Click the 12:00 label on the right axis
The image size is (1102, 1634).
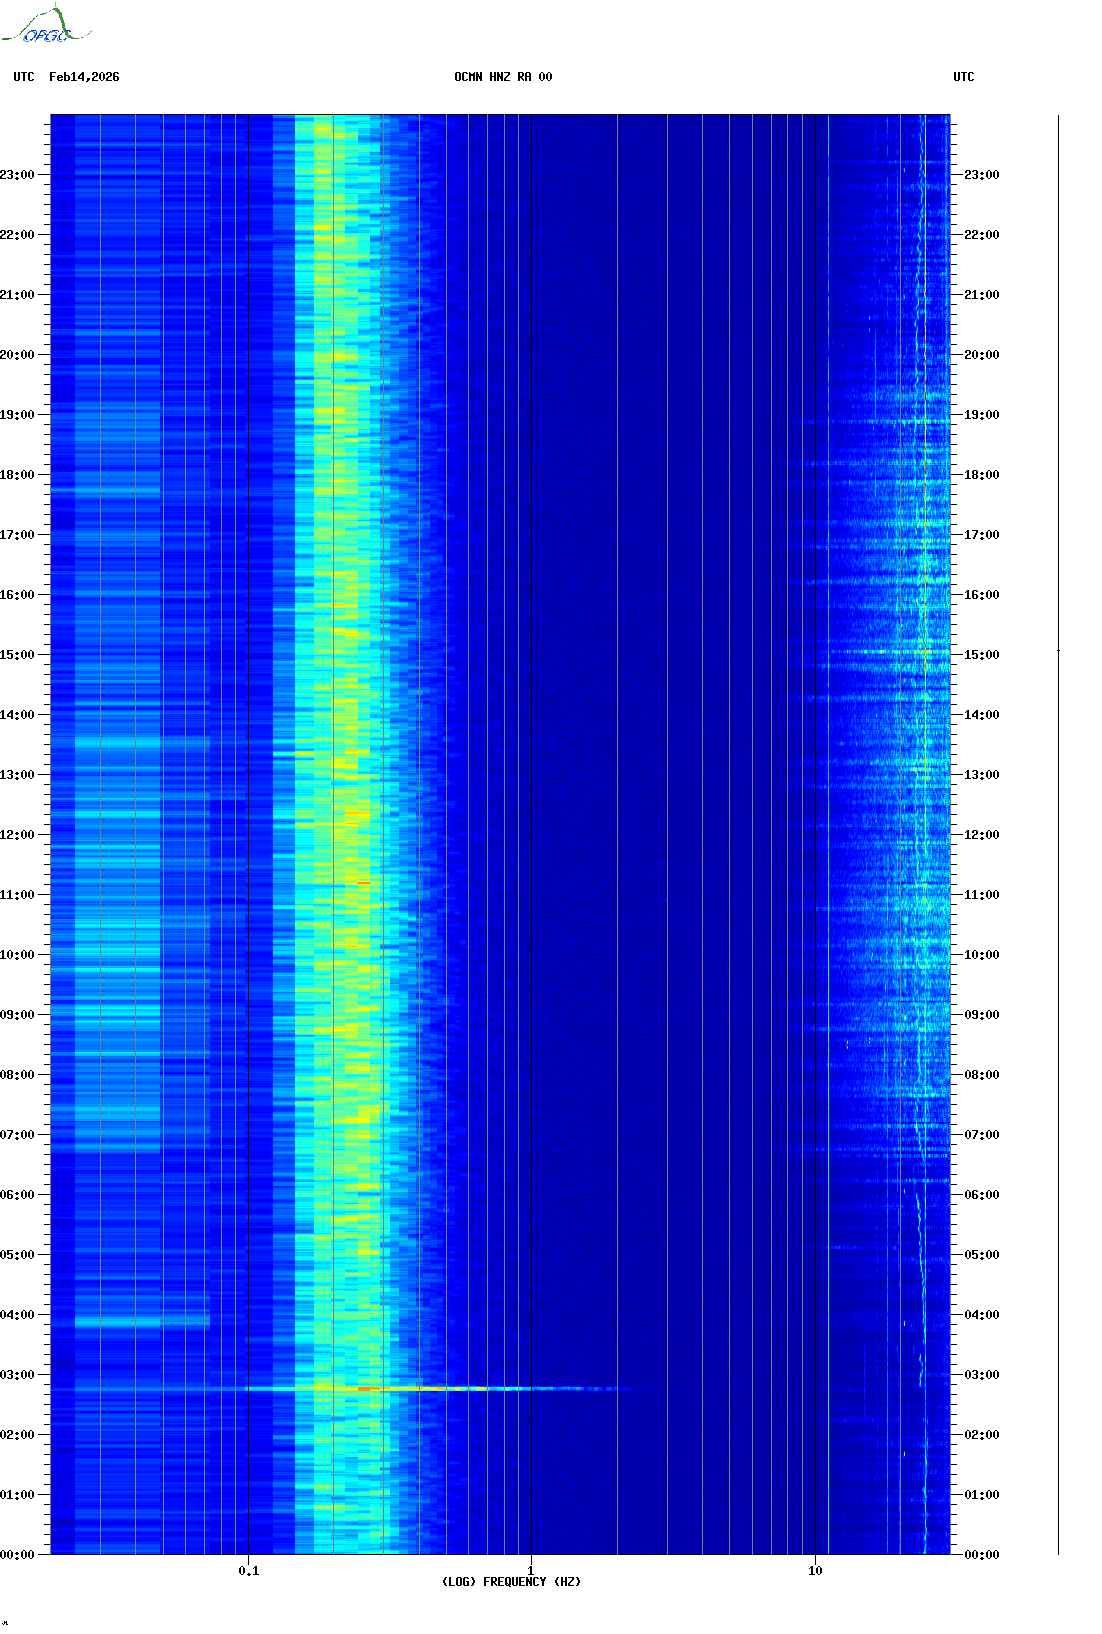[982, 835]
